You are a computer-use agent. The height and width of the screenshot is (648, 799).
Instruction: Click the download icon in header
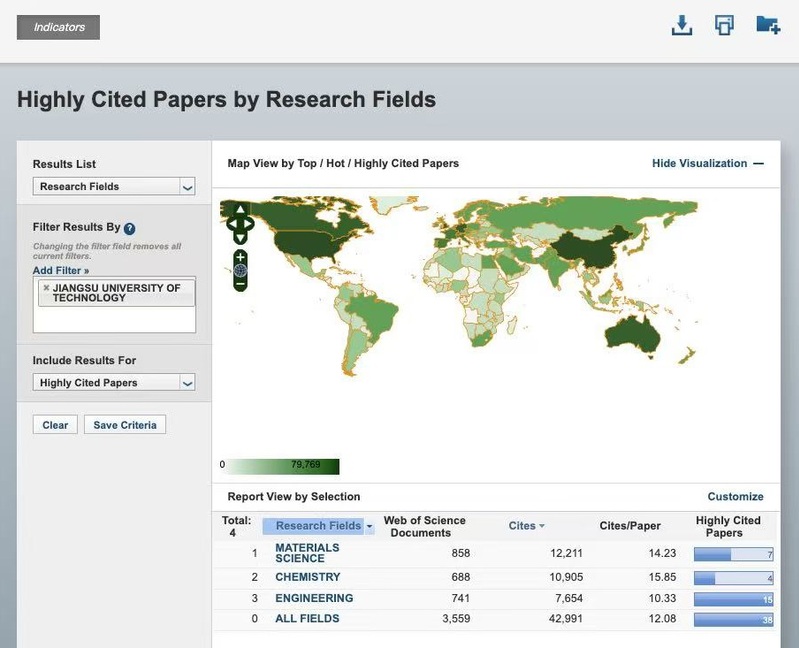[x=682, y=26]
